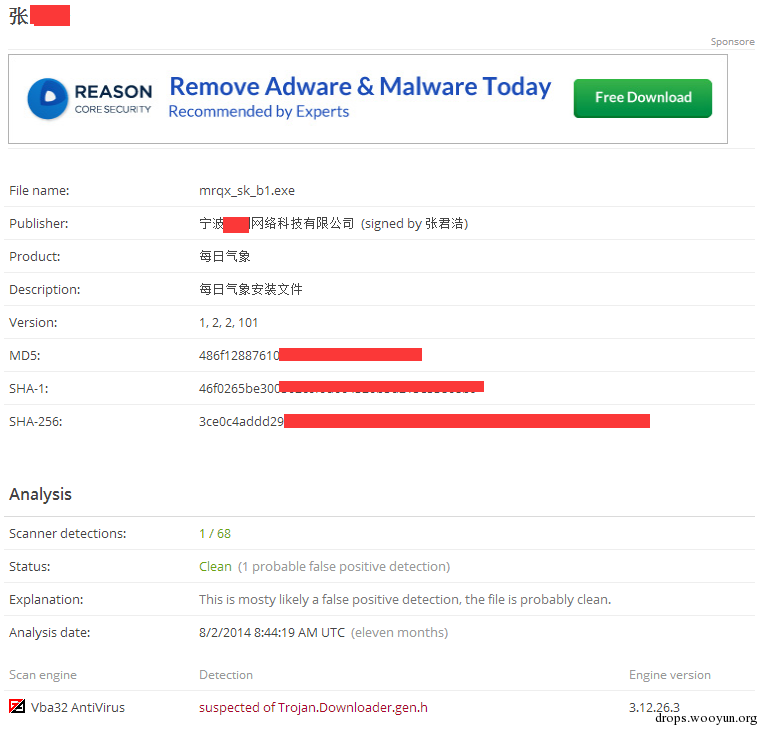This screenshot has width=761, height=730.
Task: Click the Engine version column header
Action: (670, 675)
